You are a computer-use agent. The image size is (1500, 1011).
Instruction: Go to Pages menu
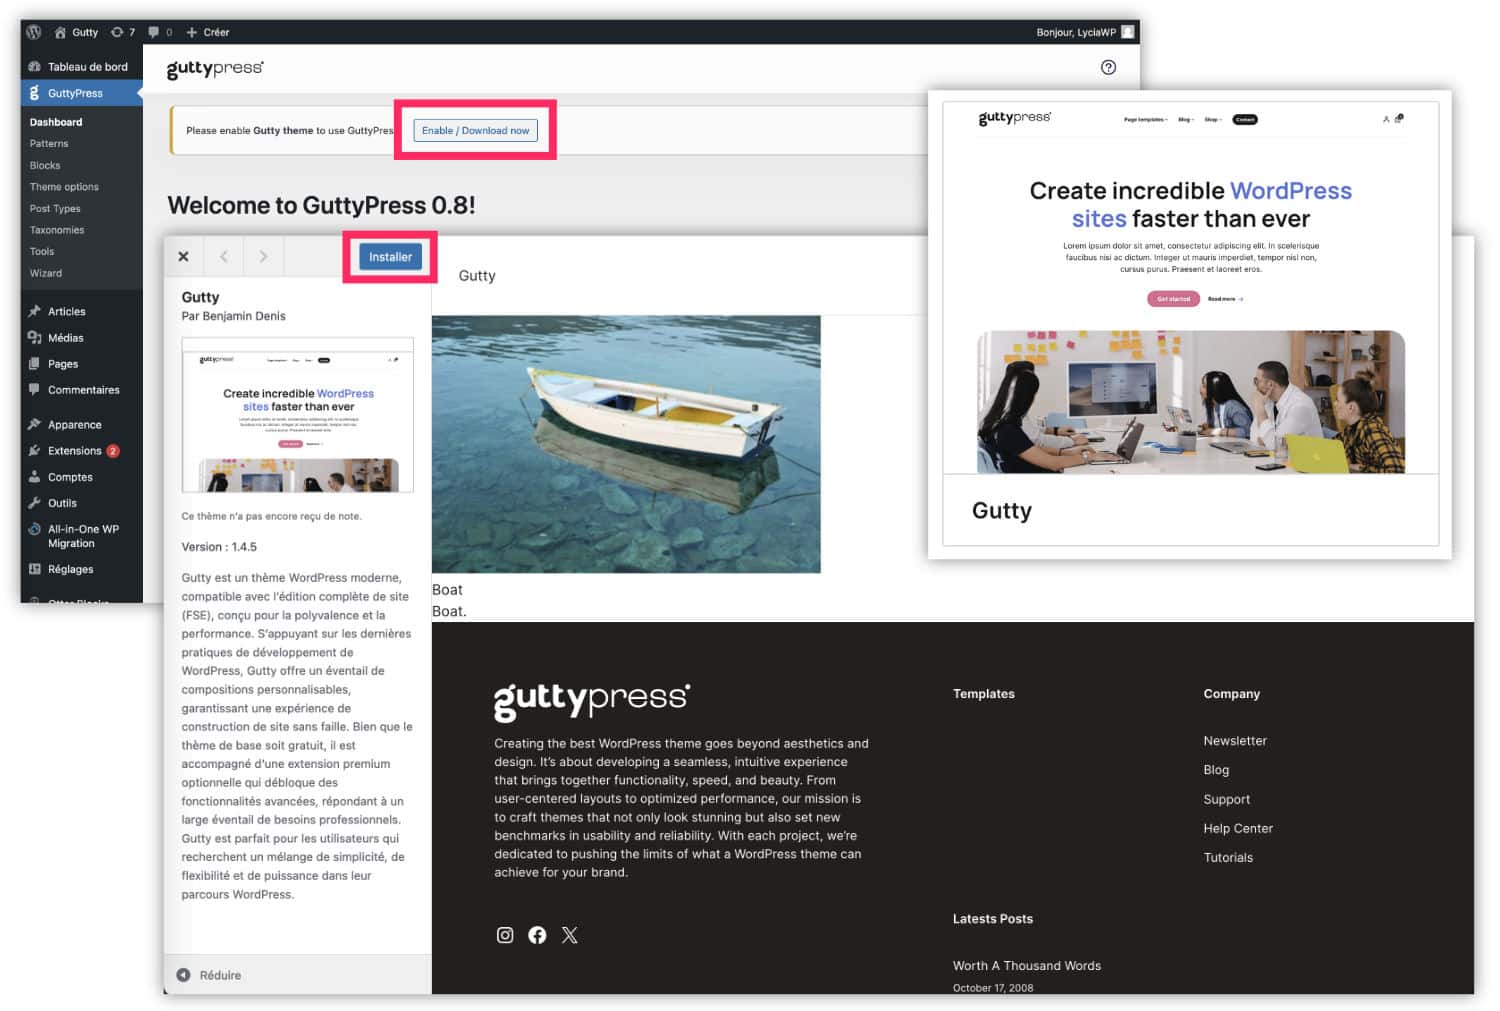(62, 364)
